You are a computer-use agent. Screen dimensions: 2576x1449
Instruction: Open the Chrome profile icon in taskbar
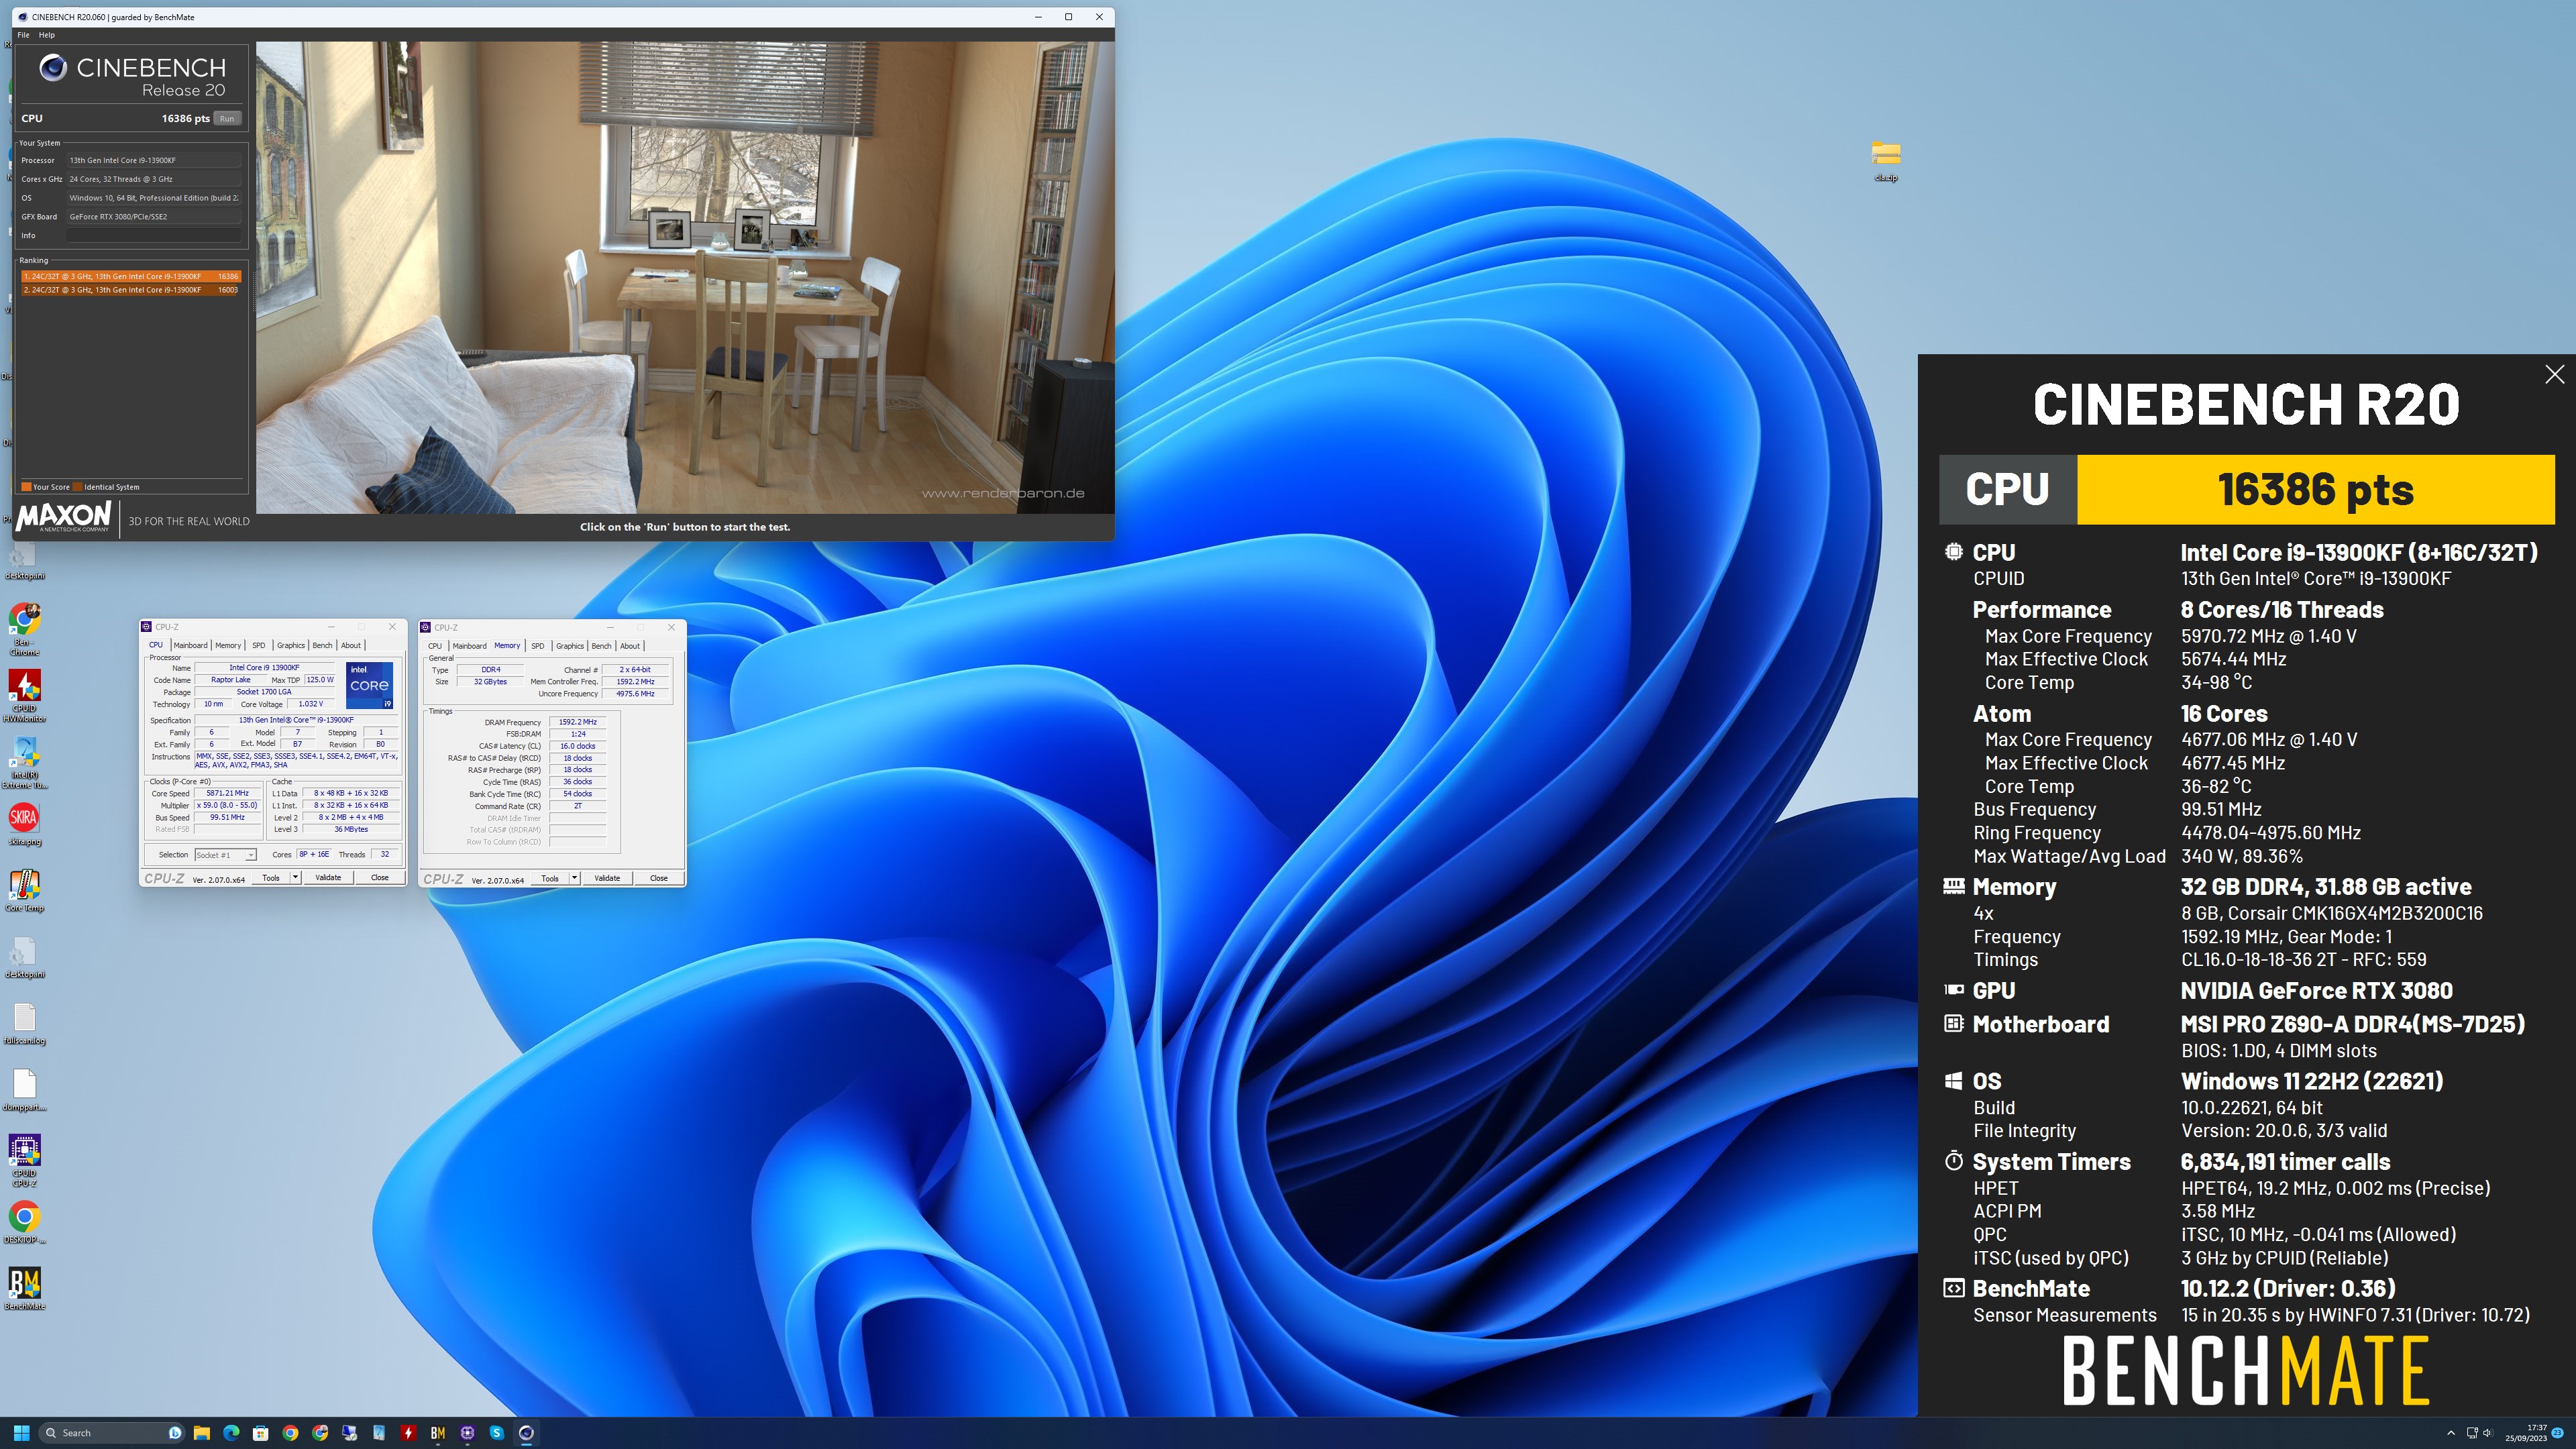coord(320,1433)
